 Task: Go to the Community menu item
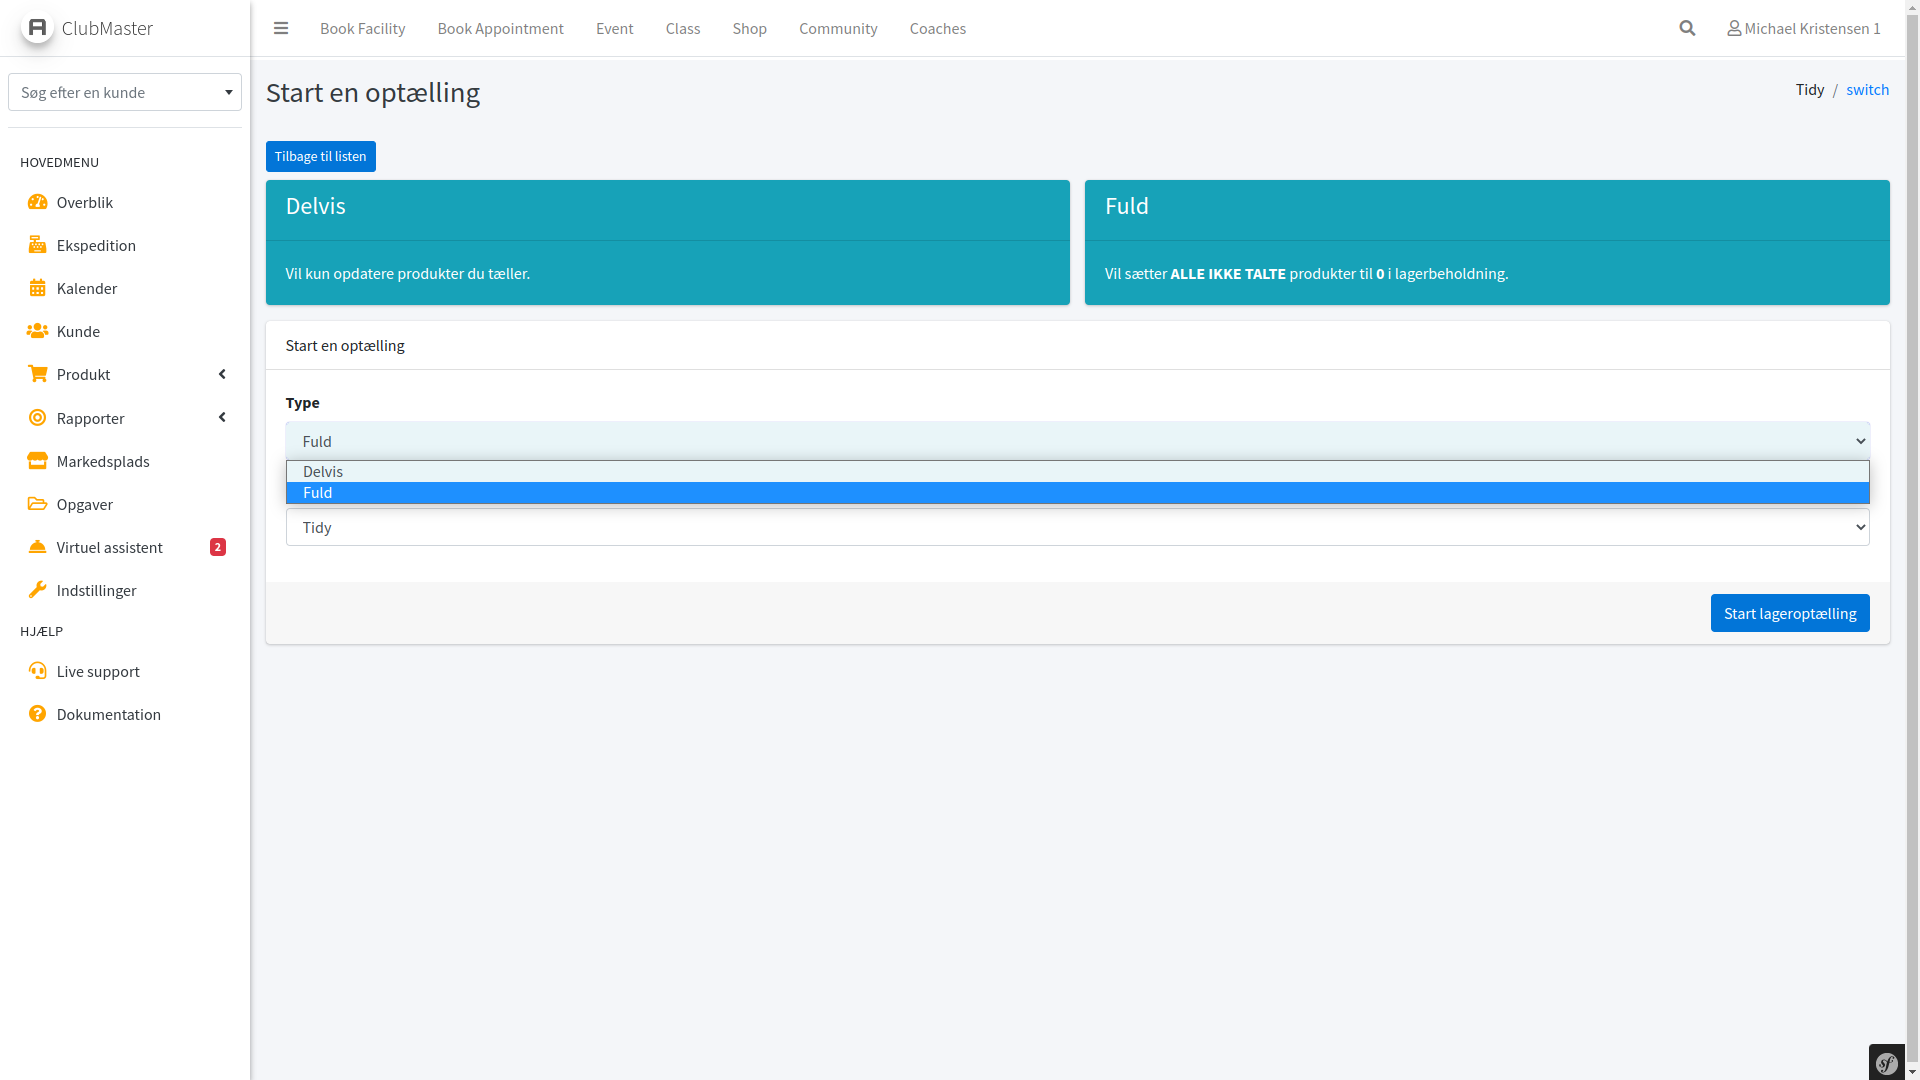pos(837,28)
